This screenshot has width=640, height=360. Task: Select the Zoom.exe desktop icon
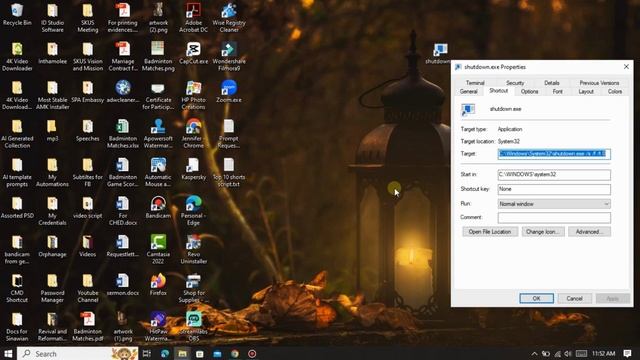pyautogui.click(x=229, y=91)
